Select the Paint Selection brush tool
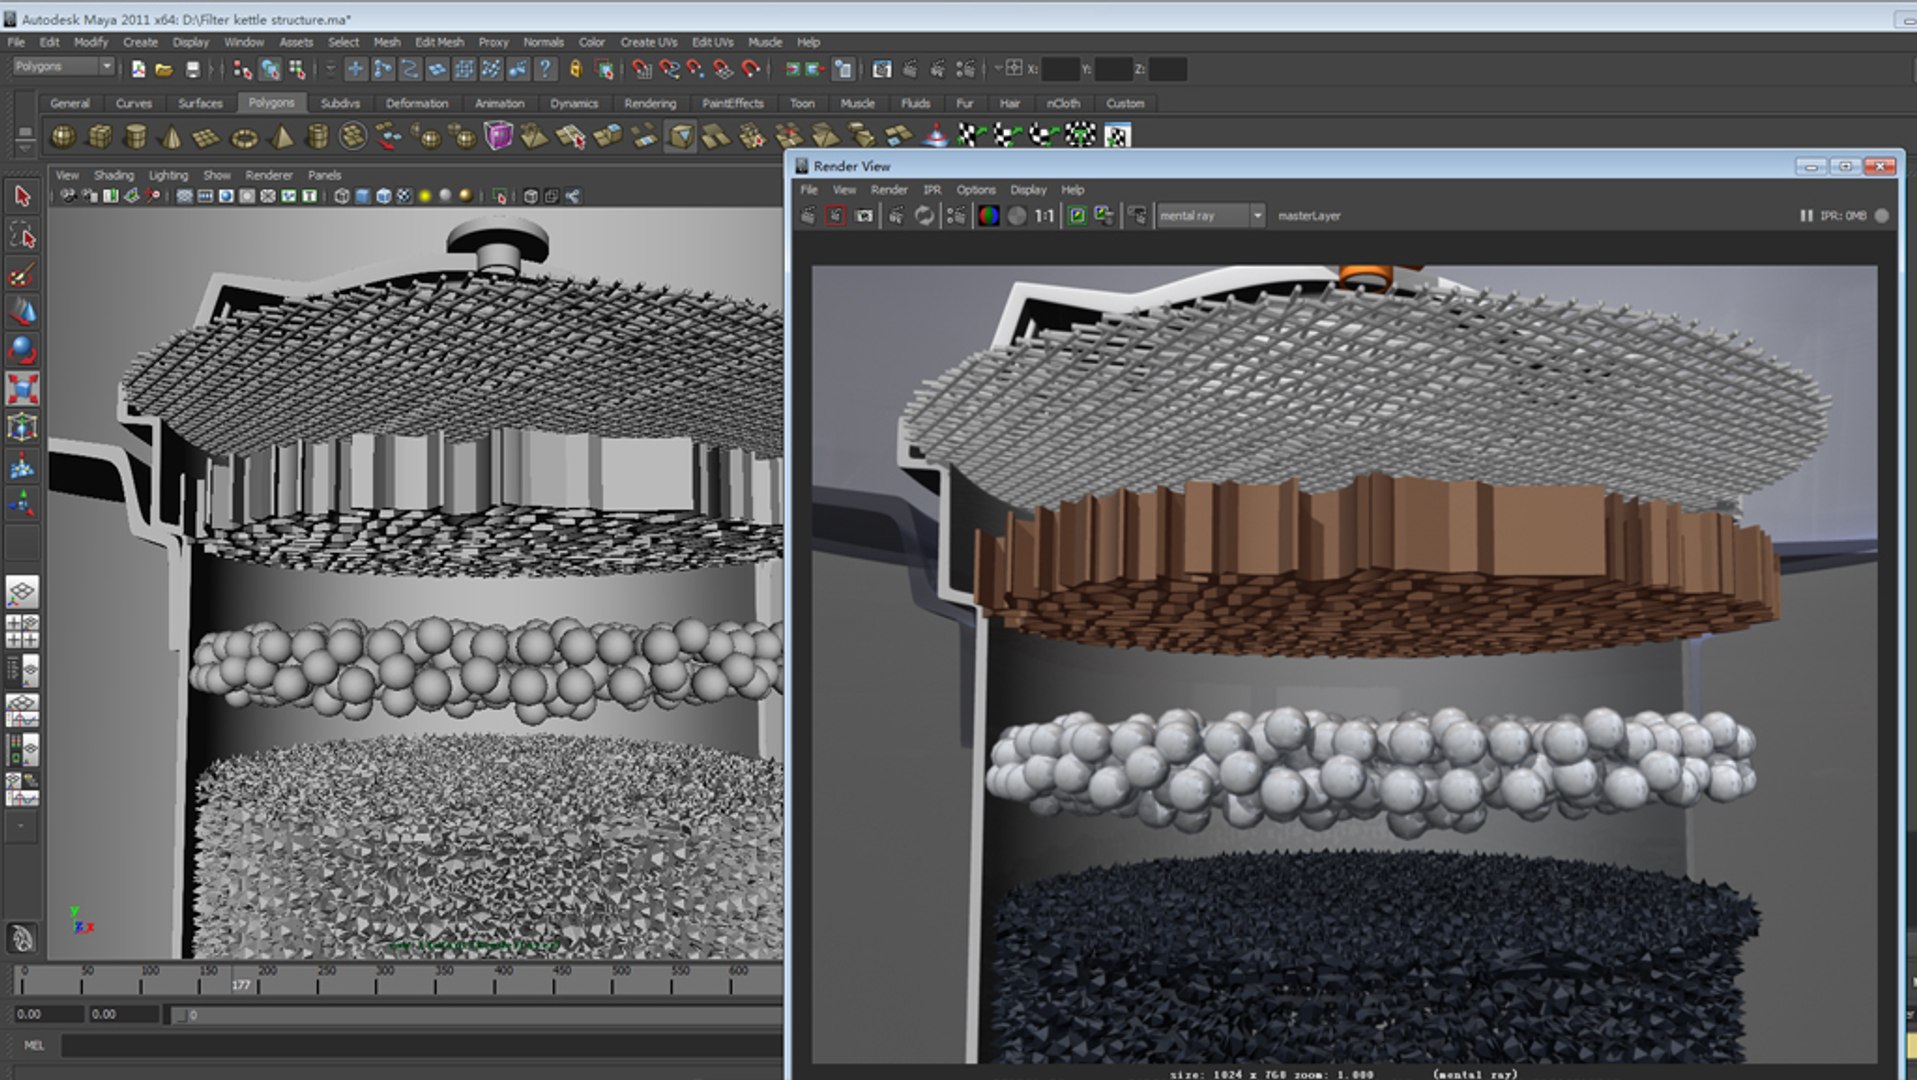 [x=22, y=274]
